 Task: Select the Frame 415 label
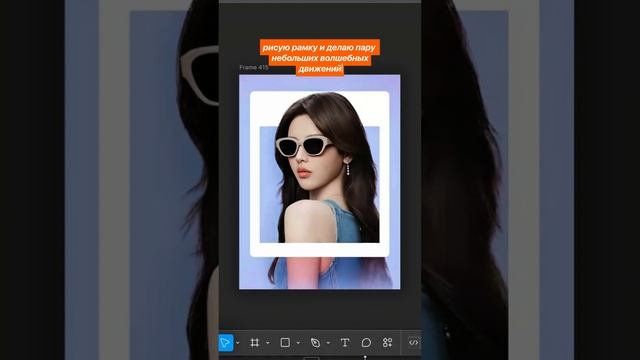(x=253, y=67)
